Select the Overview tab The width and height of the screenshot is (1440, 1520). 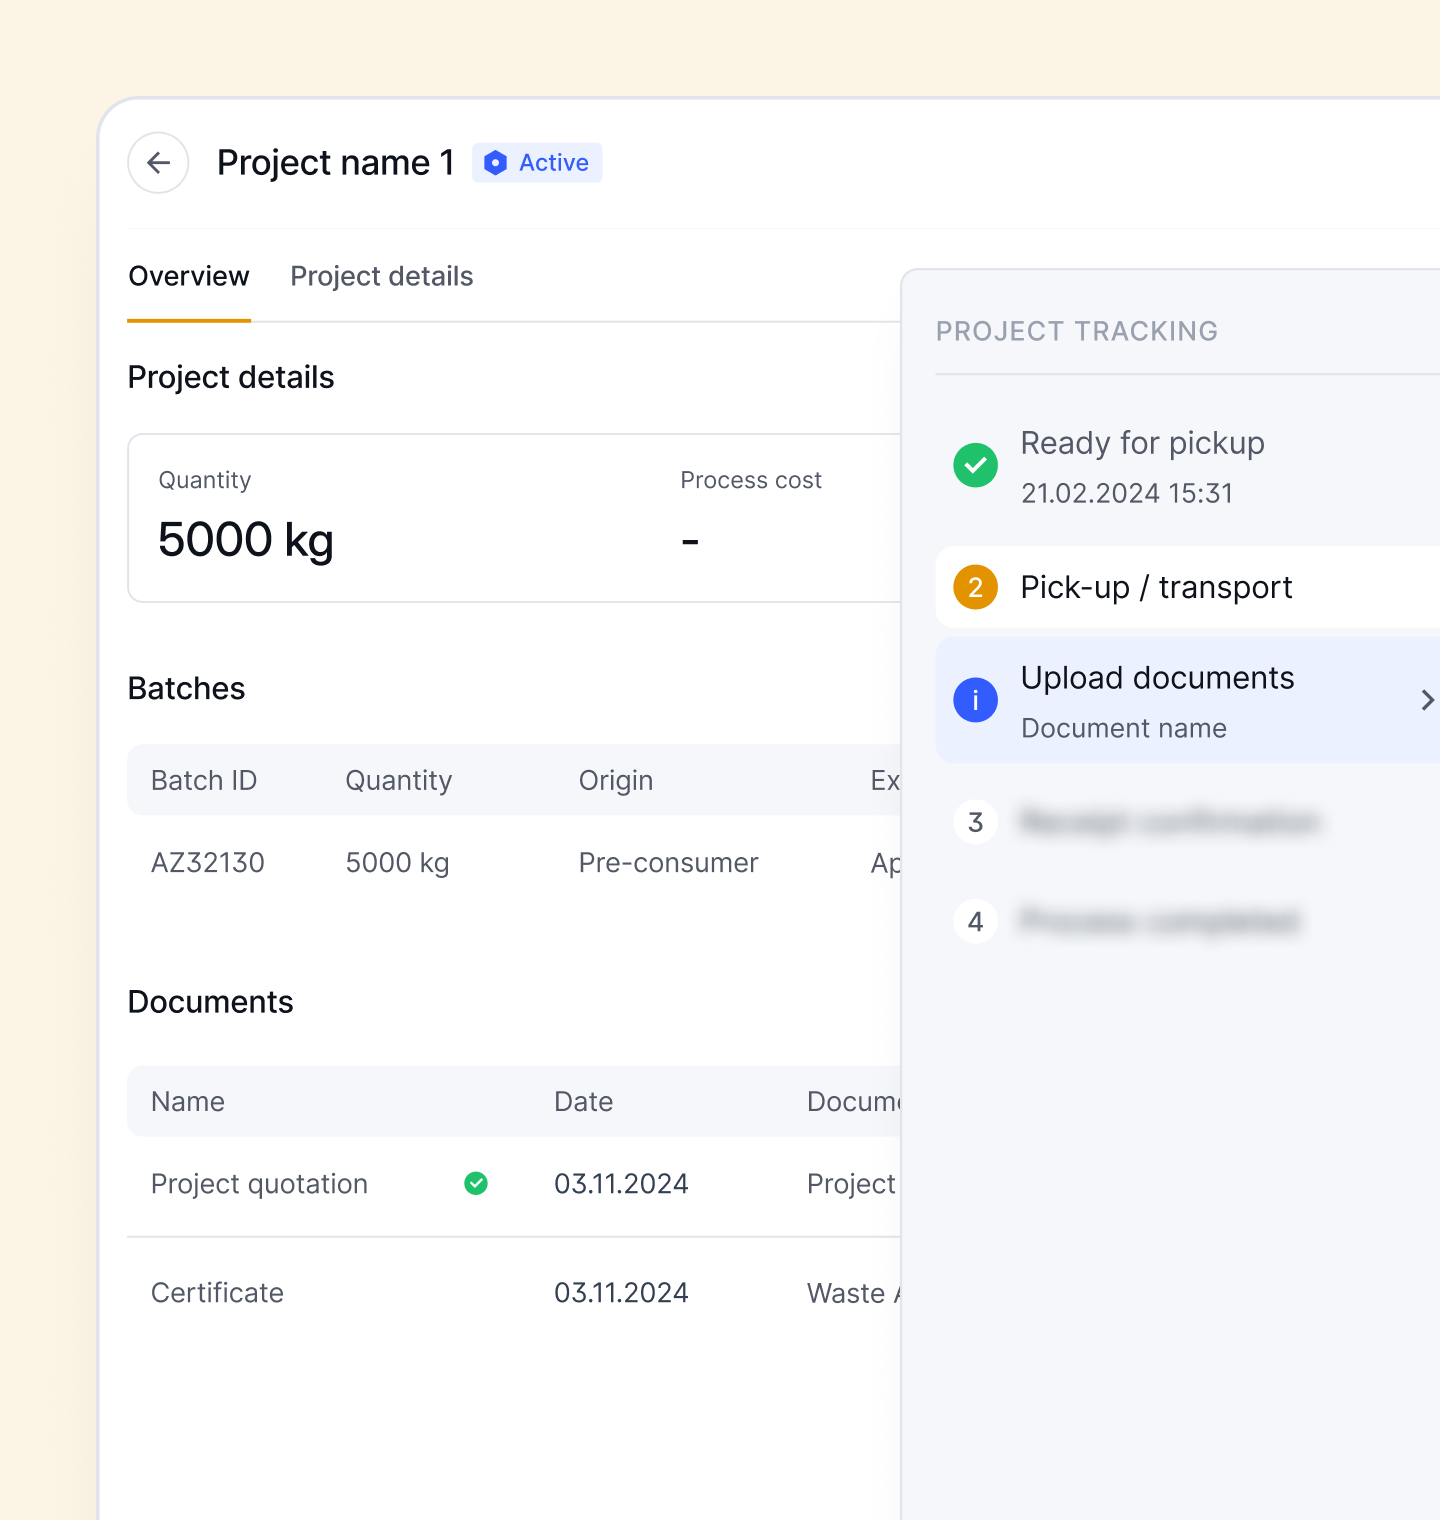pos(189,277)
